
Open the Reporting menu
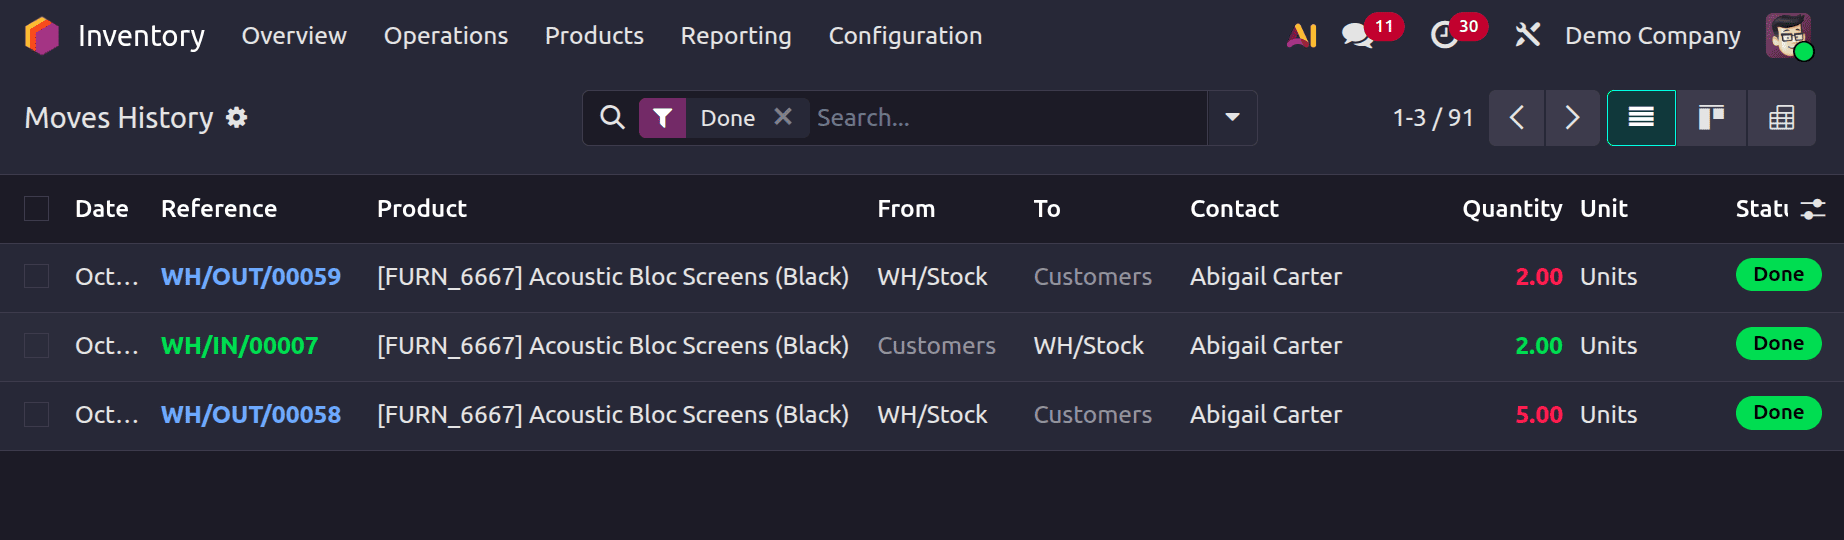(x=736, y=36)
